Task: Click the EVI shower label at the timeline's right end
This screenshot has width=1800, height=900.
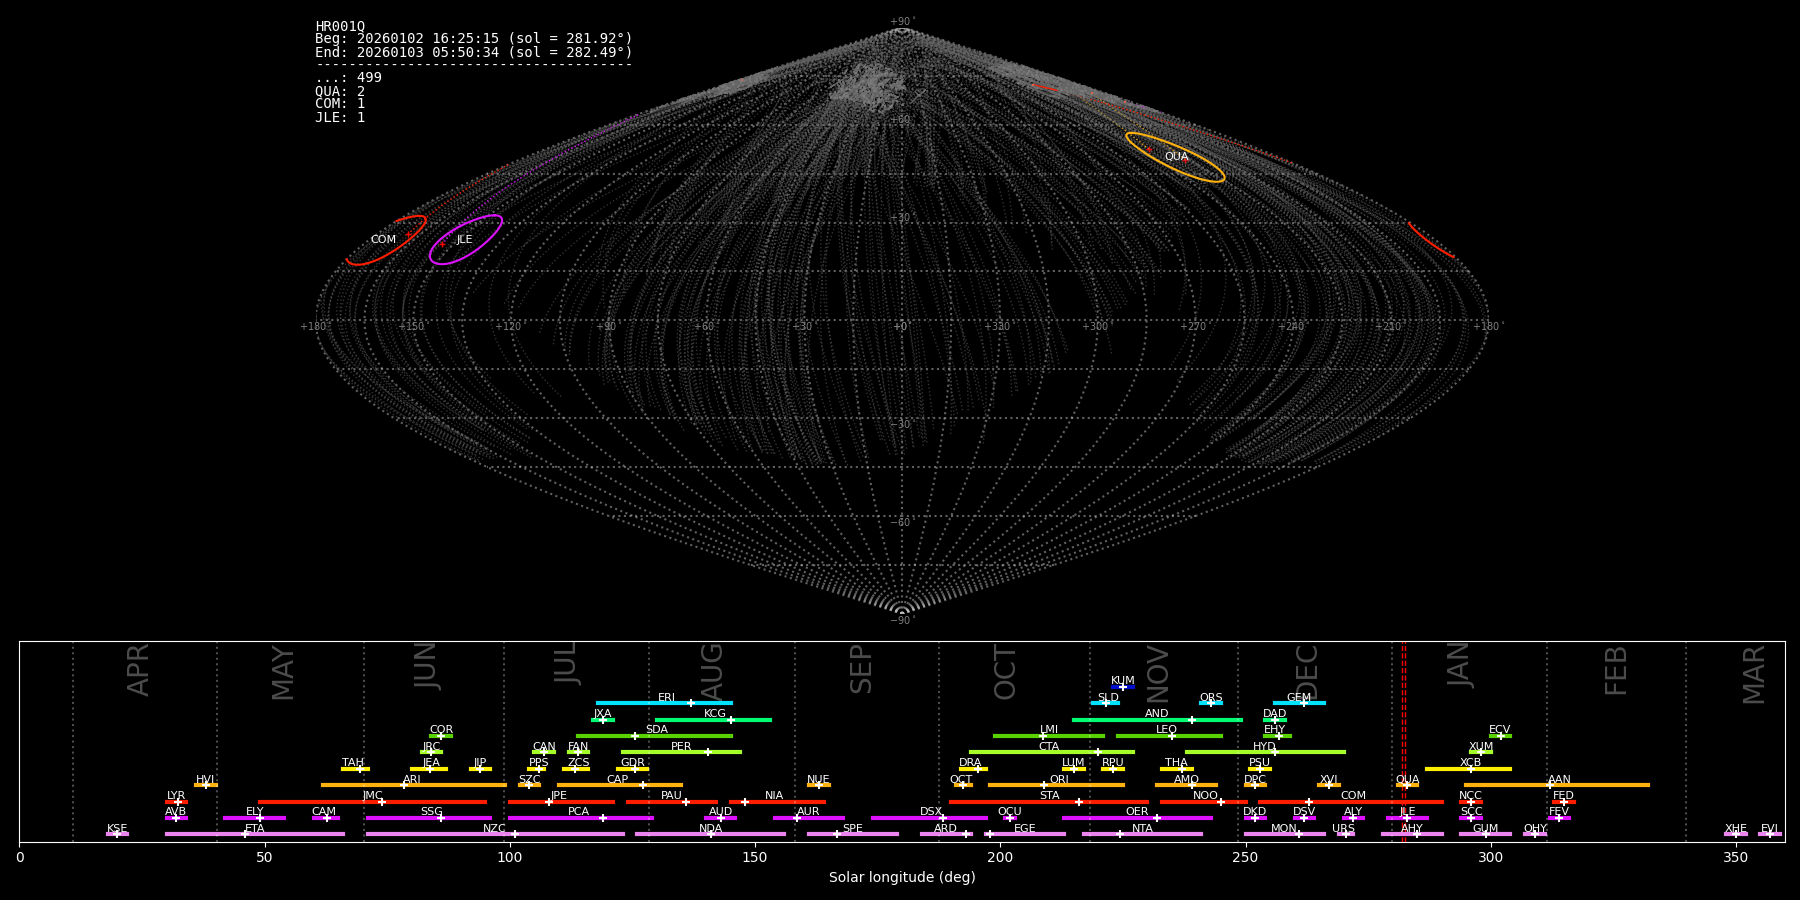Action: [x=1769, y=829]
